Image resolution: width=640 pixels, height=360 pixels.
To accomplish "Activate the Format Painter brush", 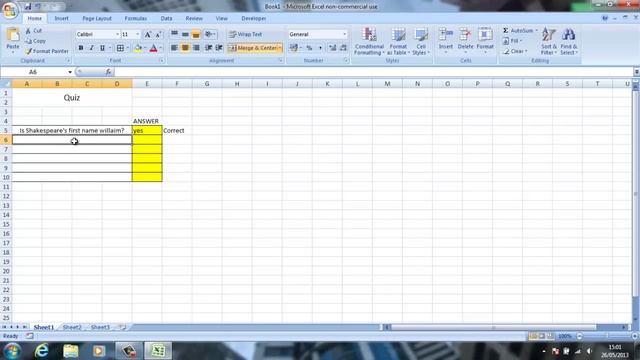I will (28, 51).
